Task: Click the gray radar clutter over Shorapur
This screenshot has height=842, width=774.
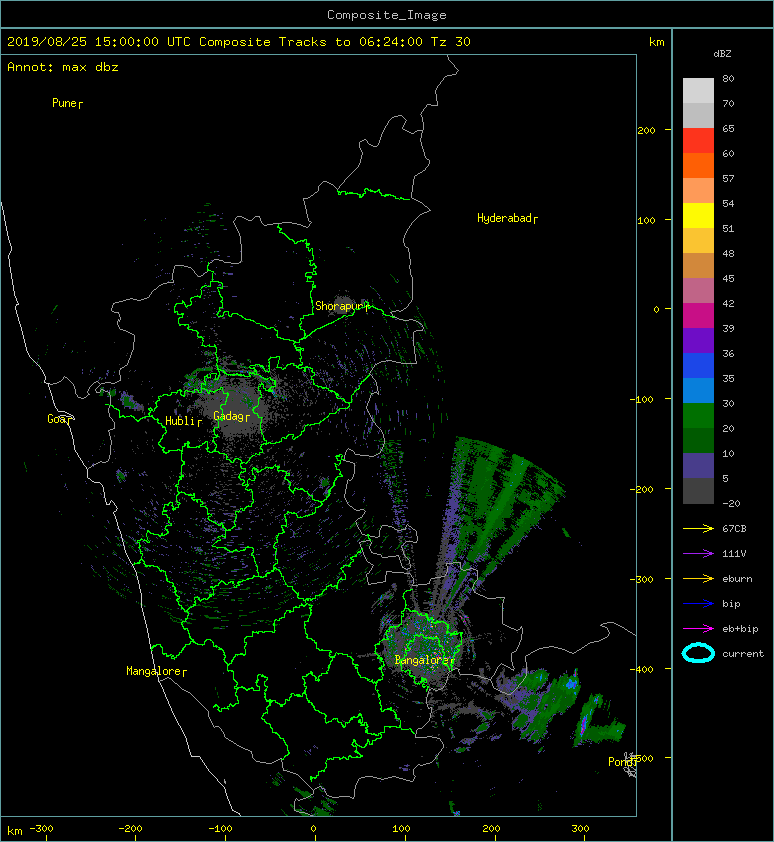Action: click(x=344, y=303)
